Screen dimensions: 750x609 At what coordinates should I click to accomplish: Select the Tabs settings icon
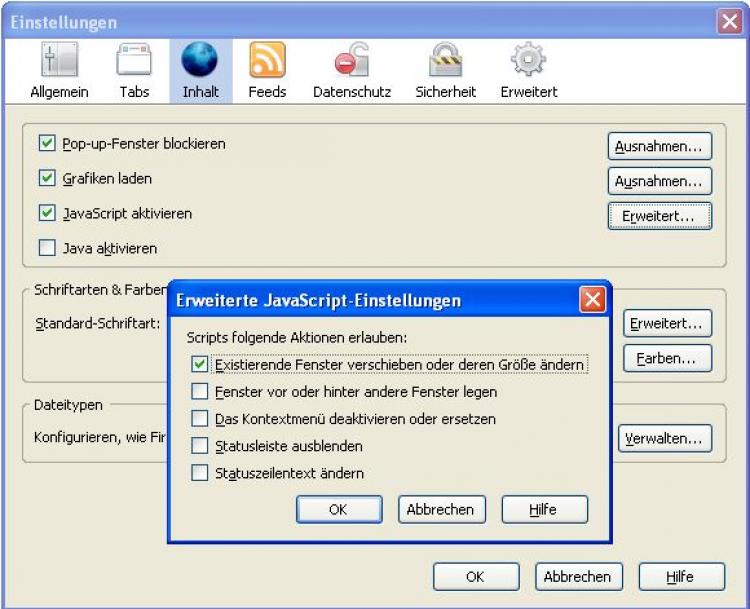click(x=134, y=62)
